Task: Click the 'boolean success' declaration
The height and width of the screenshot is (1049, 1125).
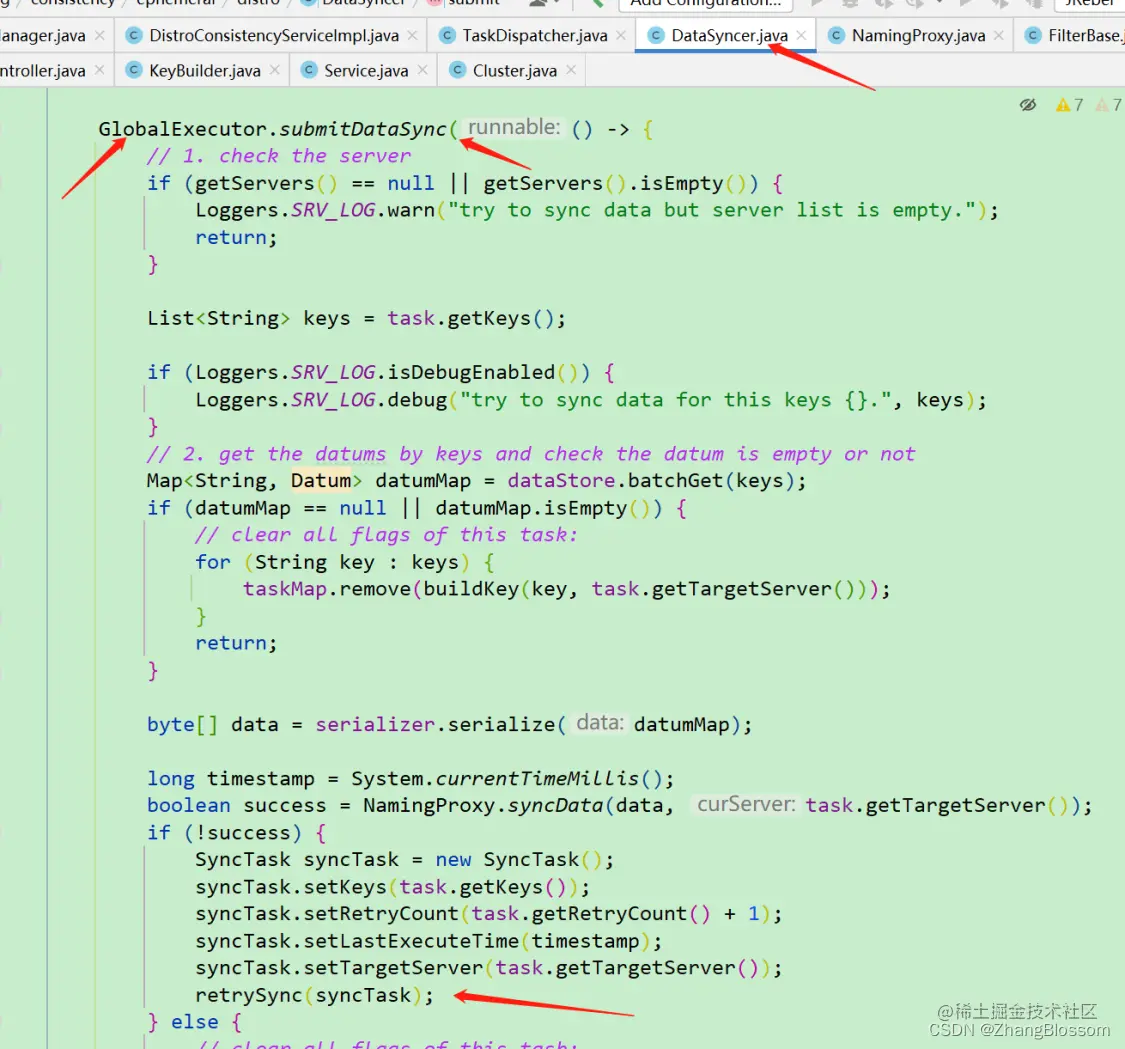Action: [236, 806]
